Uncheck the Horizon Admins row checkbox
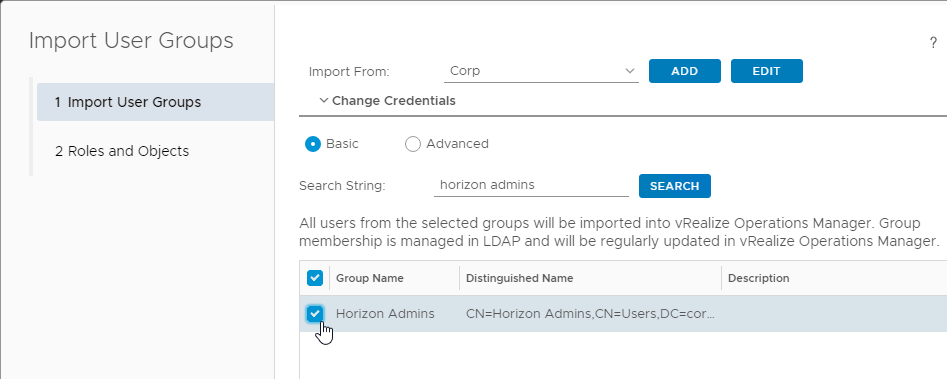Screen dimensions: 947x379 pos(315,313)
